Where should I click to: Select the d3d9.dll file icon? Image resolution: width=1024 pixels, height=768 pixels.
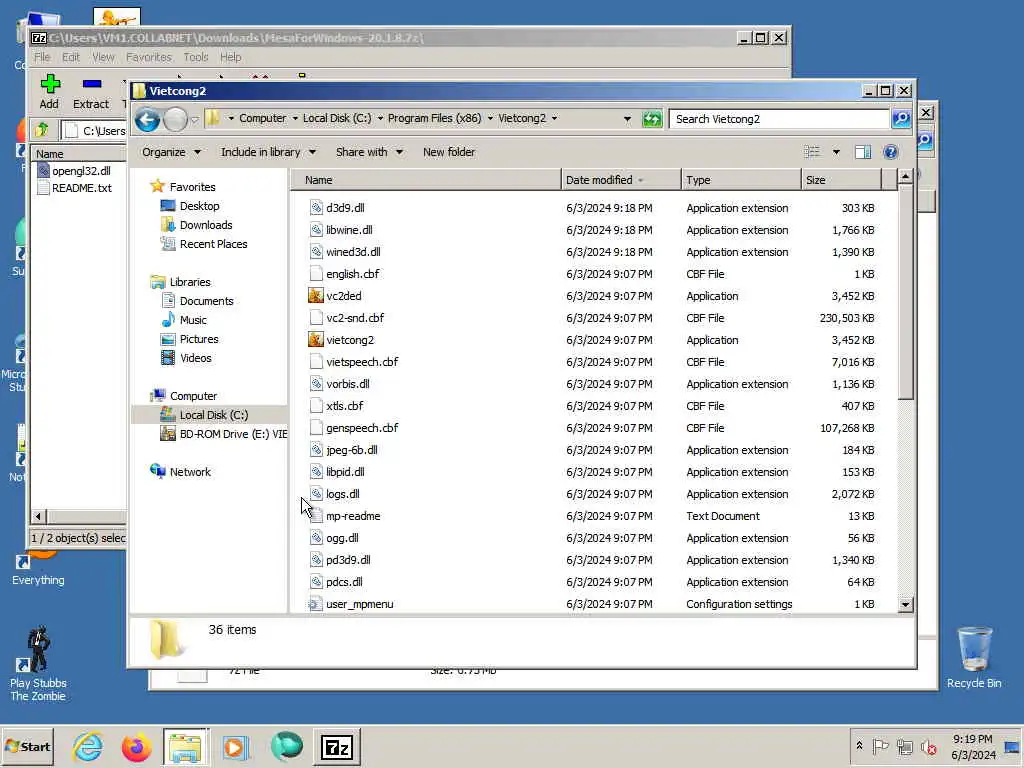tap(316, 208)
